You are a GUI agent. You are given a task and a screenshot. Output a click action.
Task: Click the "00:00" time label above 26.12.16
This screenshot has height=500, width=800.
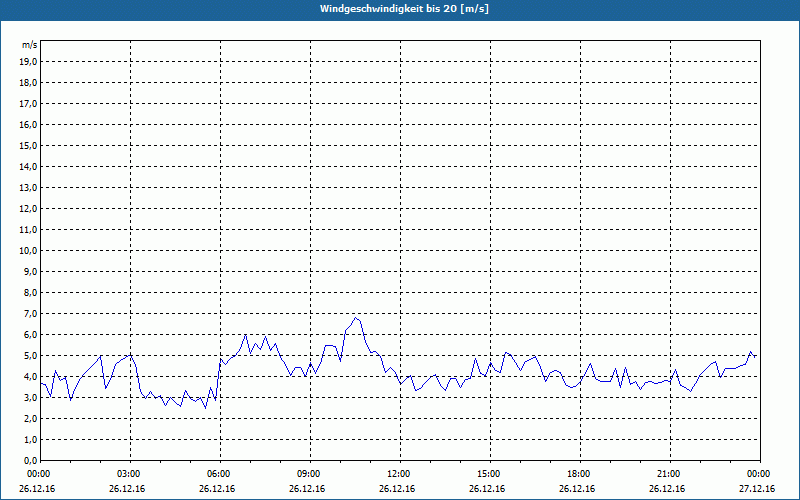(x=39, y=474)
